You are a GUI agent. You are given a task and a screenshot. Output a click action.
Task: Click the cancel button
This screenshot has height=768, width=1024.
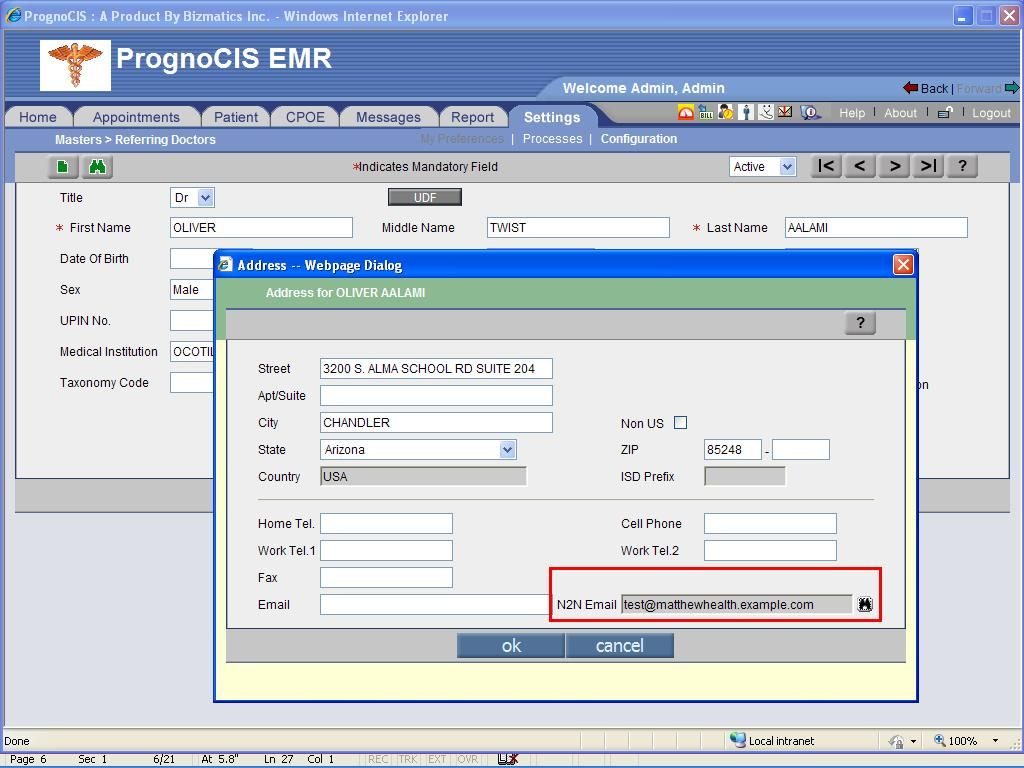620,645
